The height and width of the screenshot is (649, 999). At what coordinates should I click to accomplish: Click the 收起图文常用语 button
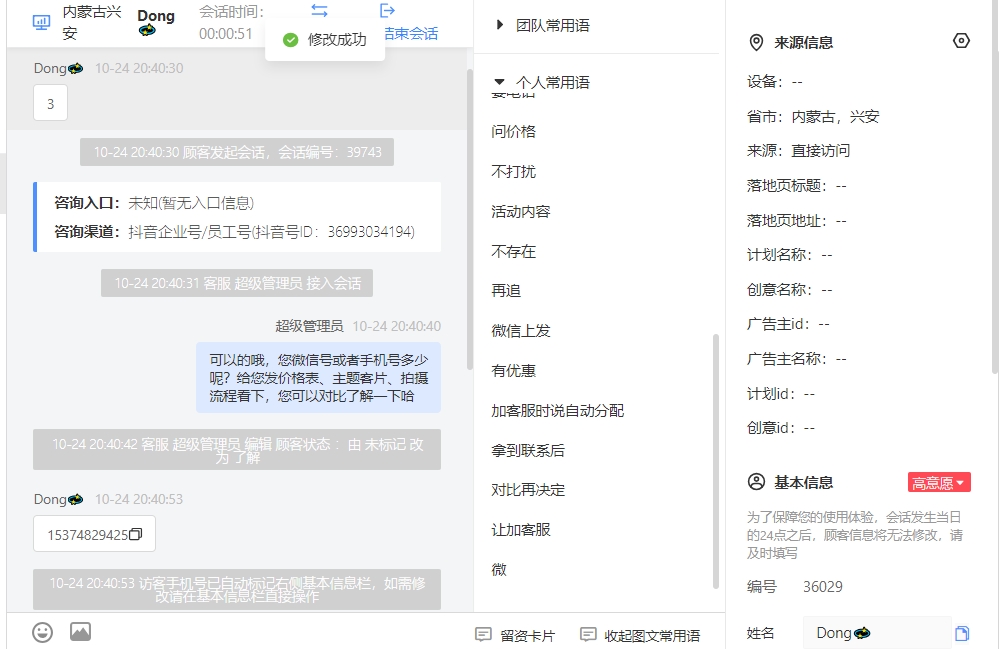click(640, 635)
